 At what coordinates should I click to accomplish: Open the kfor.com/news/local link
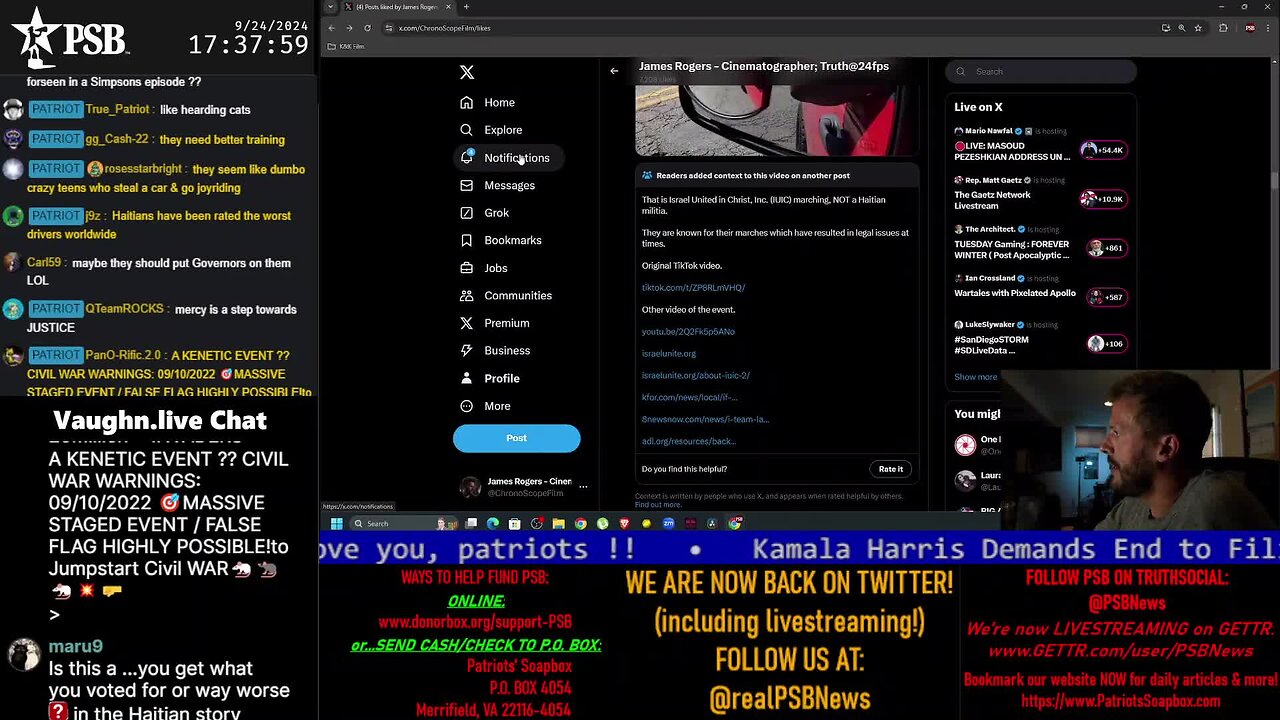[x=689, y=398]
